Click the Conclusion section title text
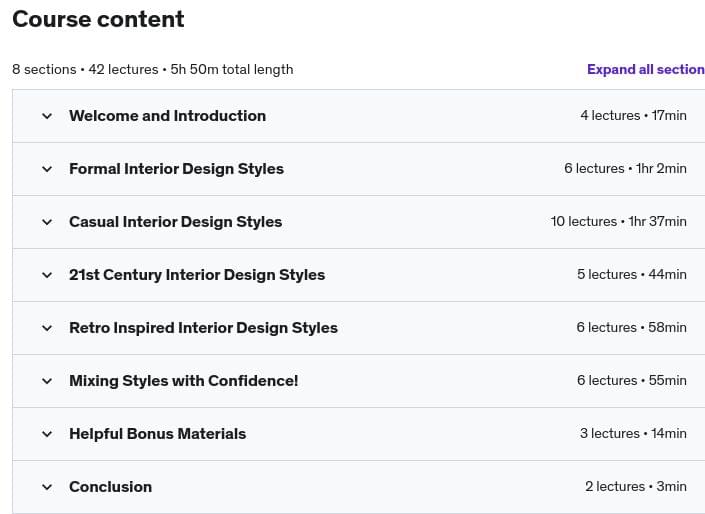 pos(110,487)
